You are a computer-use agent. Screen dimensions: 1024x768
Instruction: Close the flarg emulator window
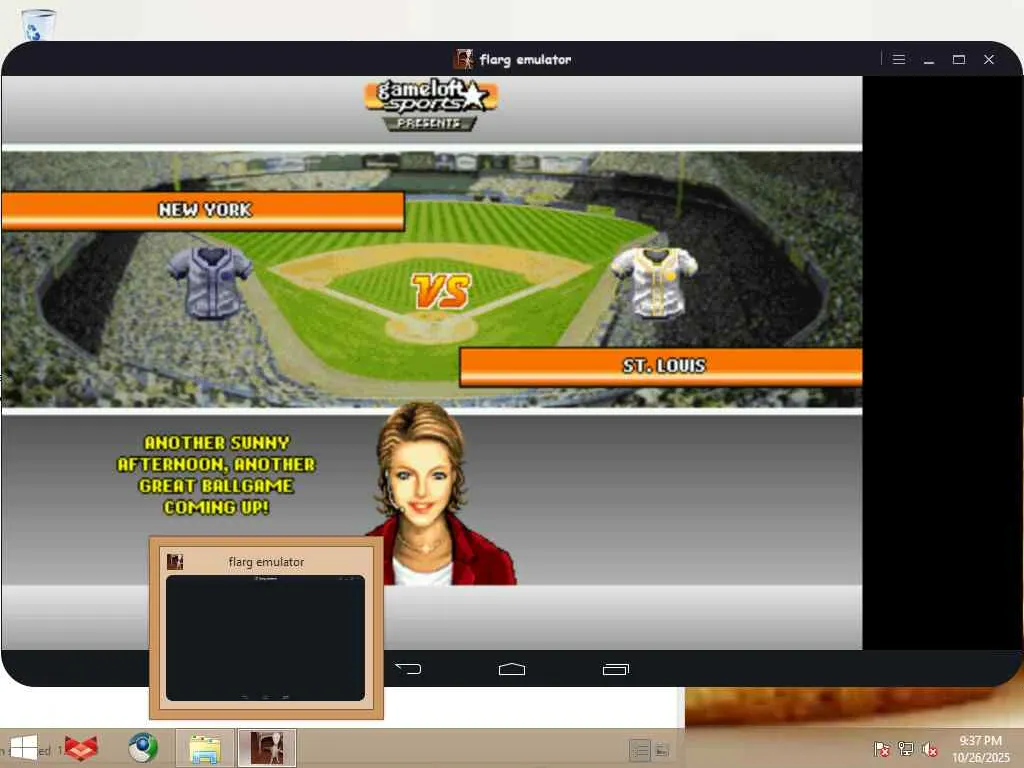[x=989, y=59]
